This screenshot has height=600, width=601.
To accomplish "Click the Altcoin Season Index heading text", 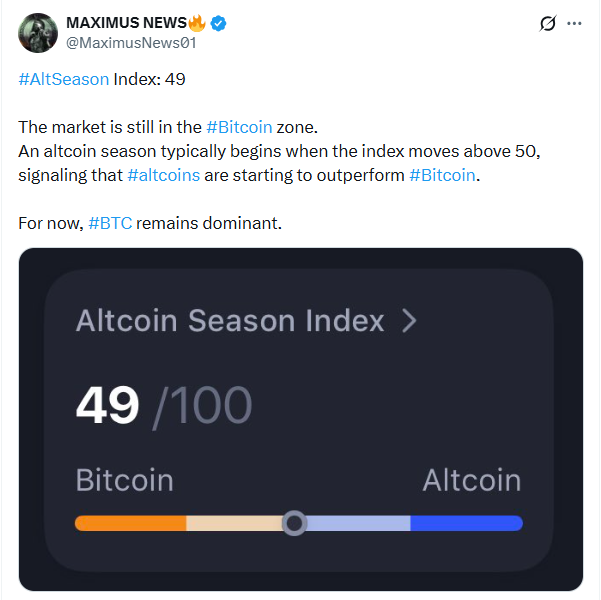I will 230,321.
